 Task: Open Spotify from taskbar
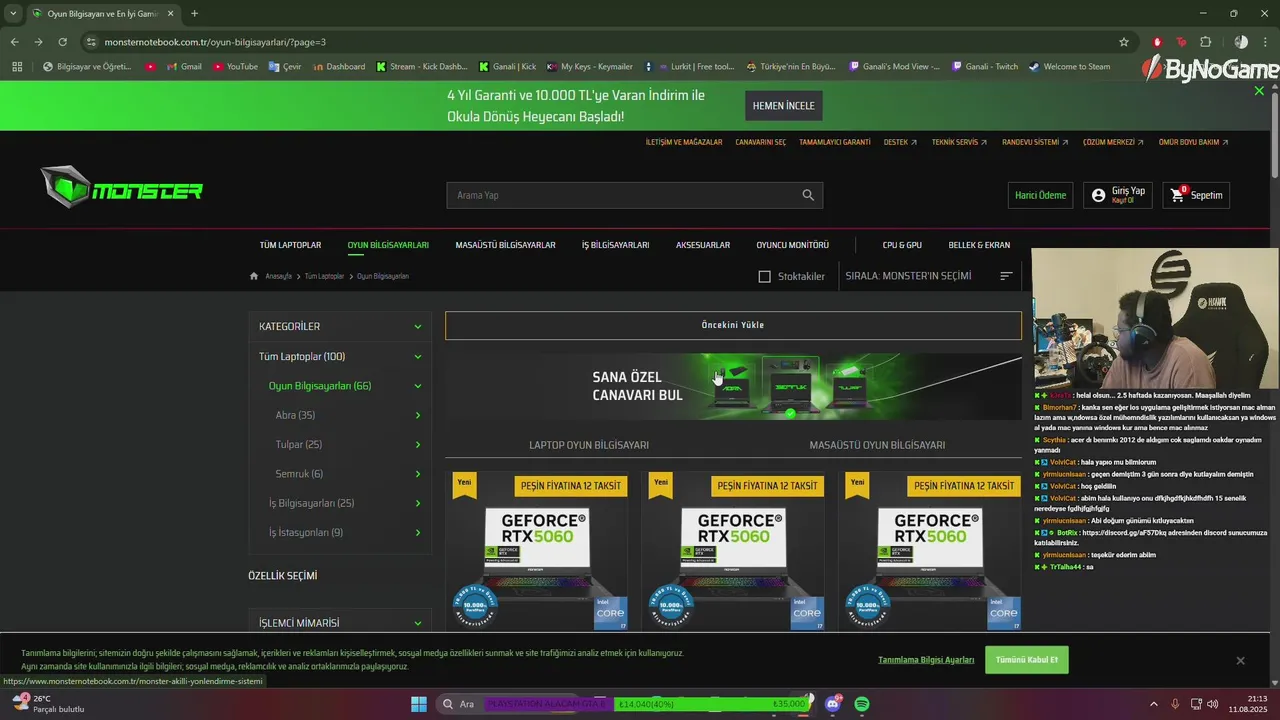[x=862, y=704]
